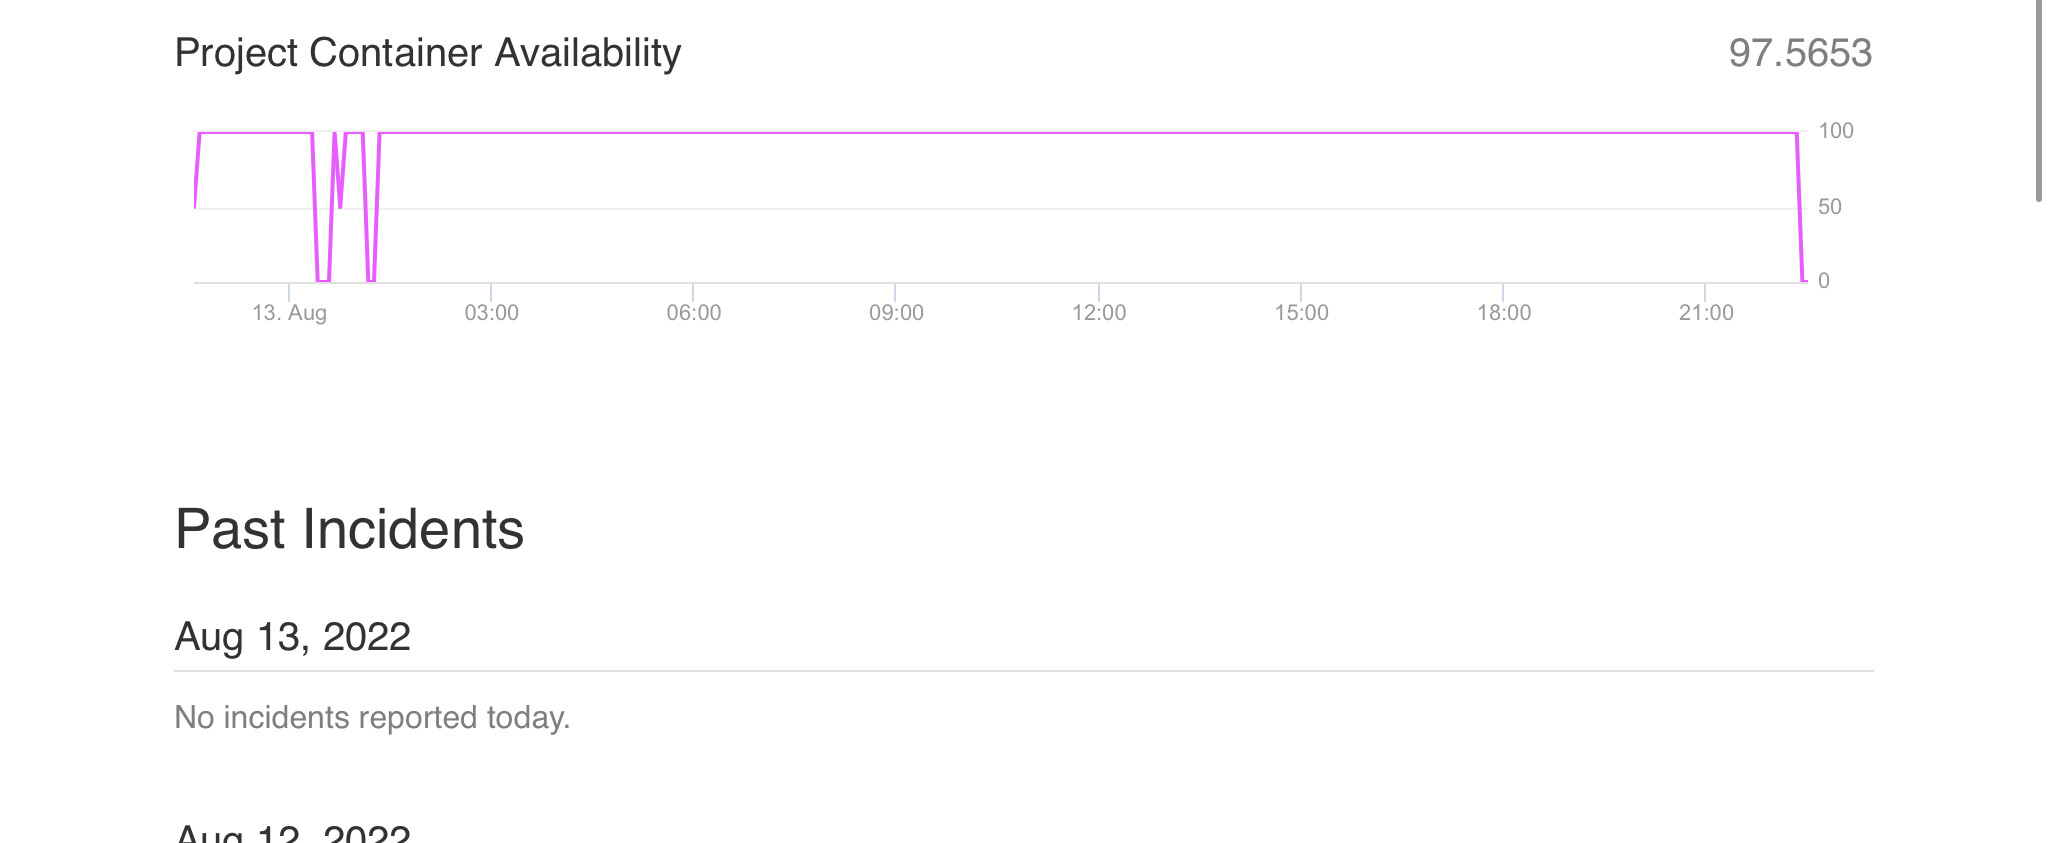Click the 13. Aug axis label
This screenshot has height=843, width=2048.
(x=290, y=313)
